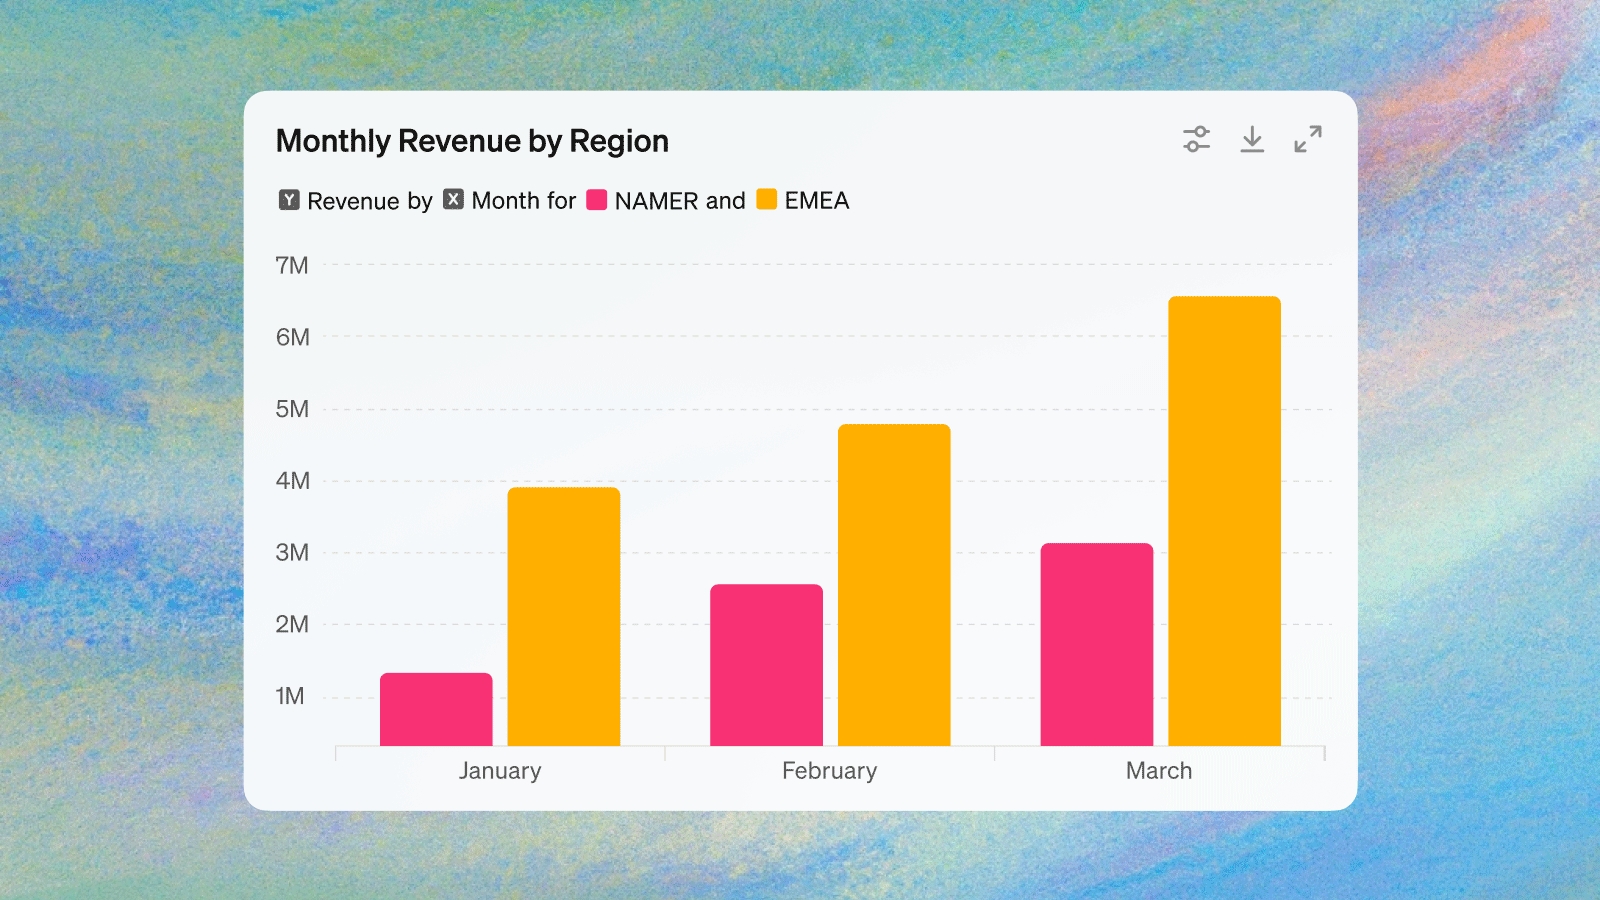Image resolution: width=1600 pixels, height=900 pixels.
Task: Expand the chart to fullscreen
Action: click(1308, 139)
